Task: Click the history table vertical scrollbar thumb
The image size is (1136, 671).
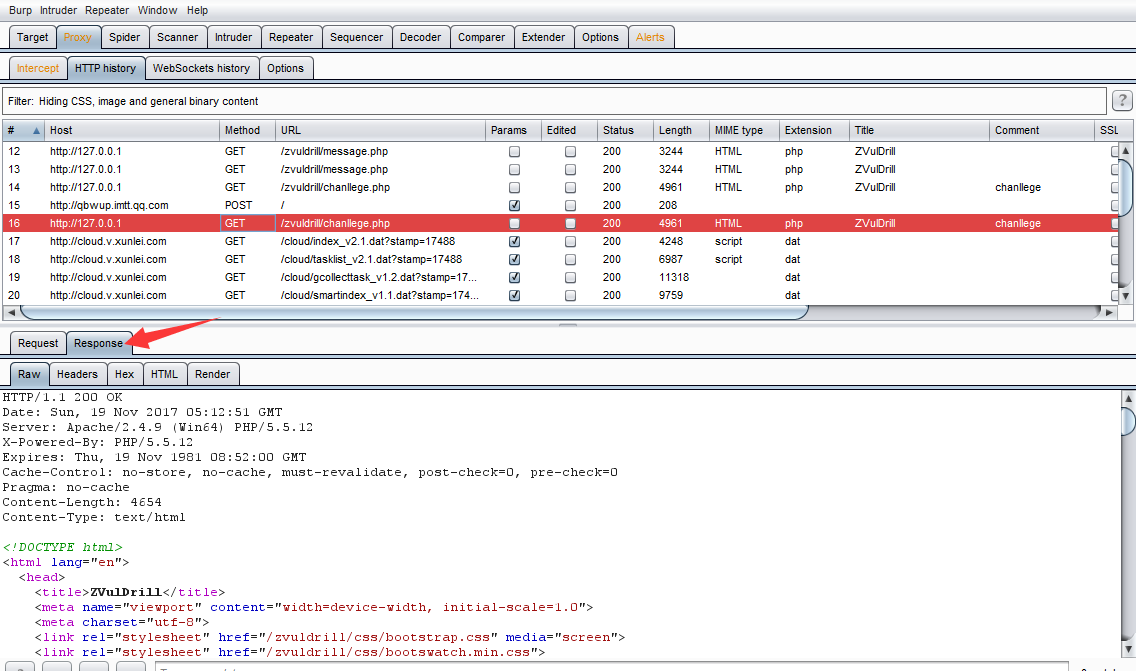Action: (1125, 187)
